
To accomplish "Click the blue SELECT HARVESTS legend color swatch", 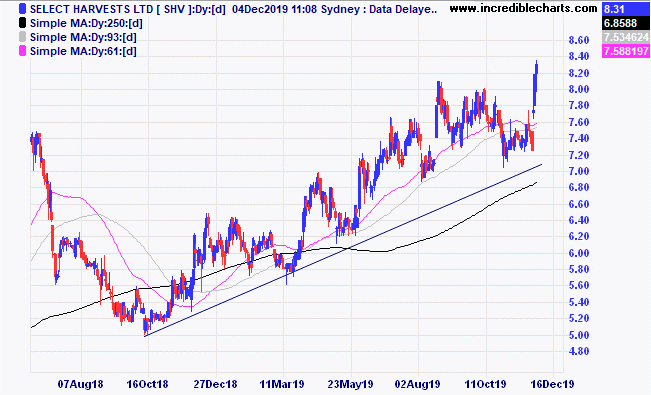I will click(x=22, y=9).
